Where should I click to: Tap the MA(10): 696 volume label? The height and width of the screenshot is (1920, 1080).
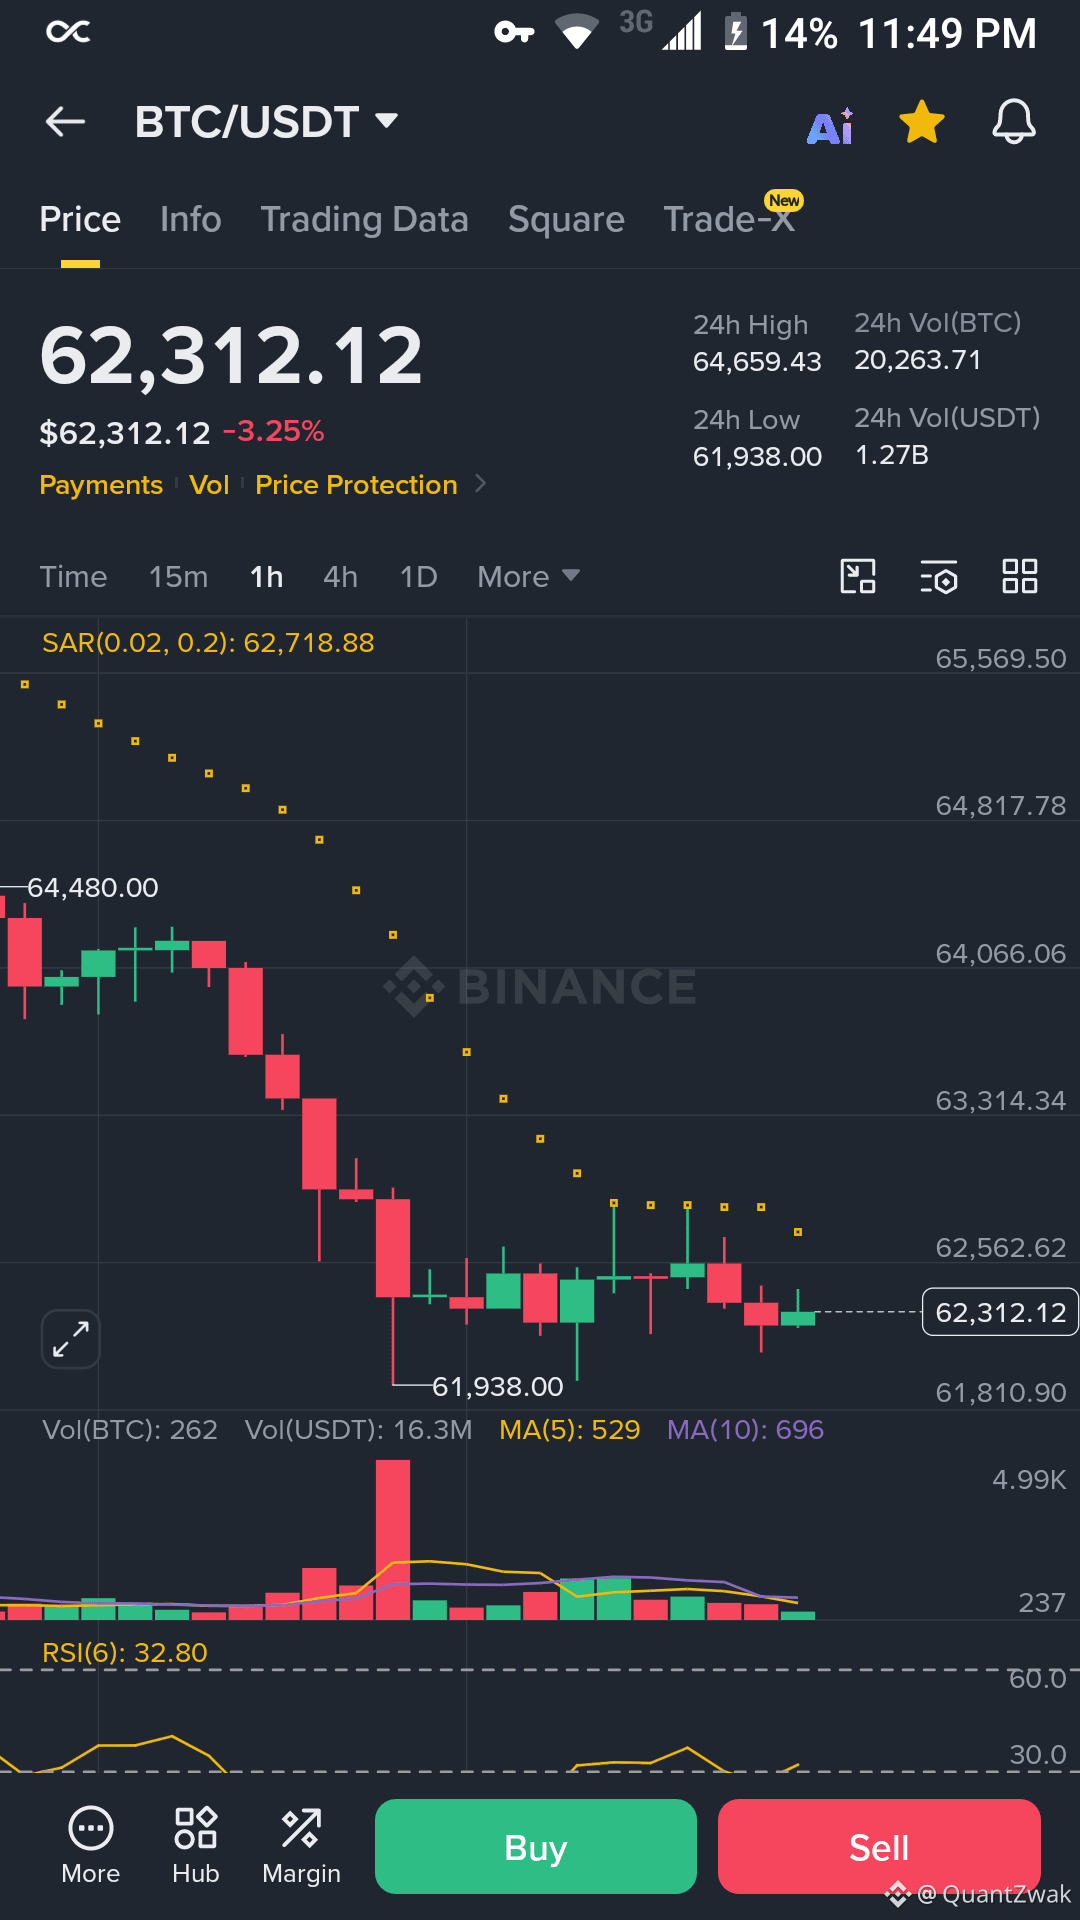(745, 1430)
